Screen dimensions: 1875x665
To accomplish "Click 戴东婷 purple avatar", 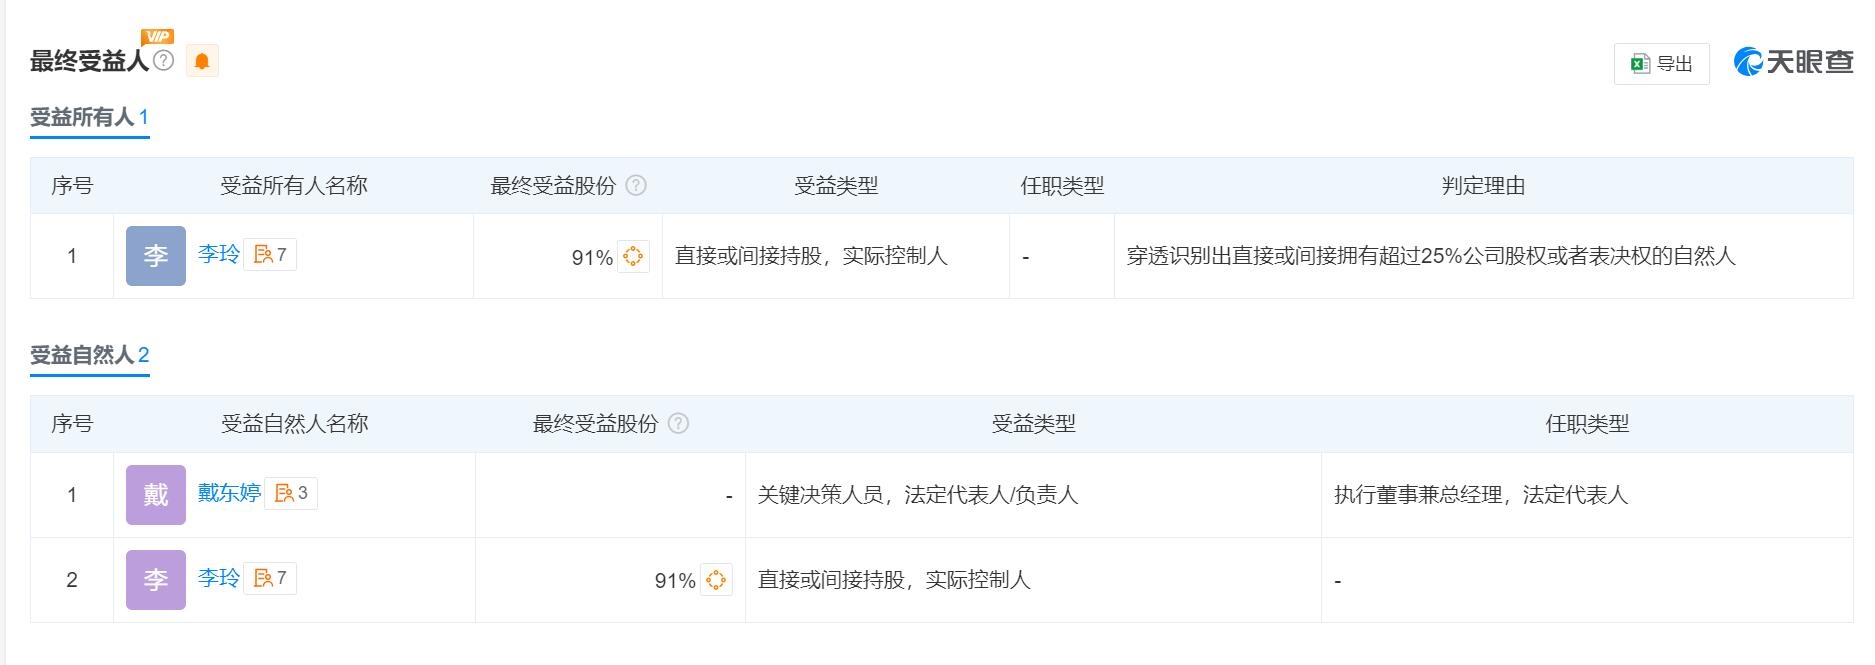I will point(156,495).
